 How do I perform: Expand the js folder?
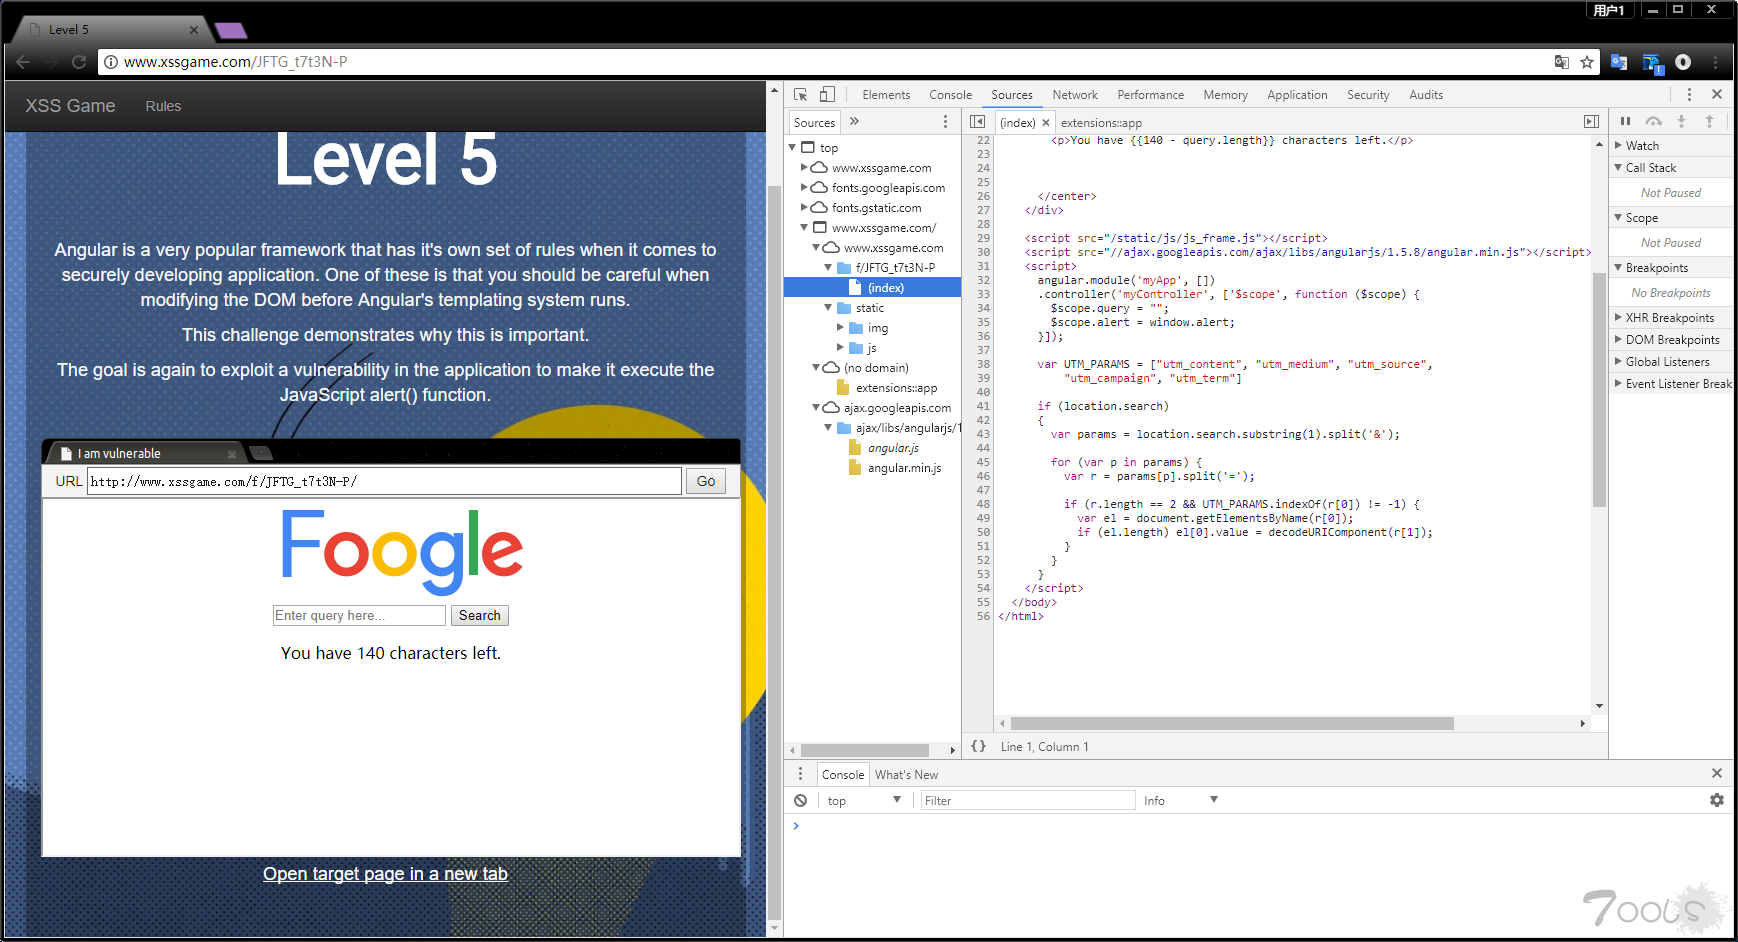840,347
